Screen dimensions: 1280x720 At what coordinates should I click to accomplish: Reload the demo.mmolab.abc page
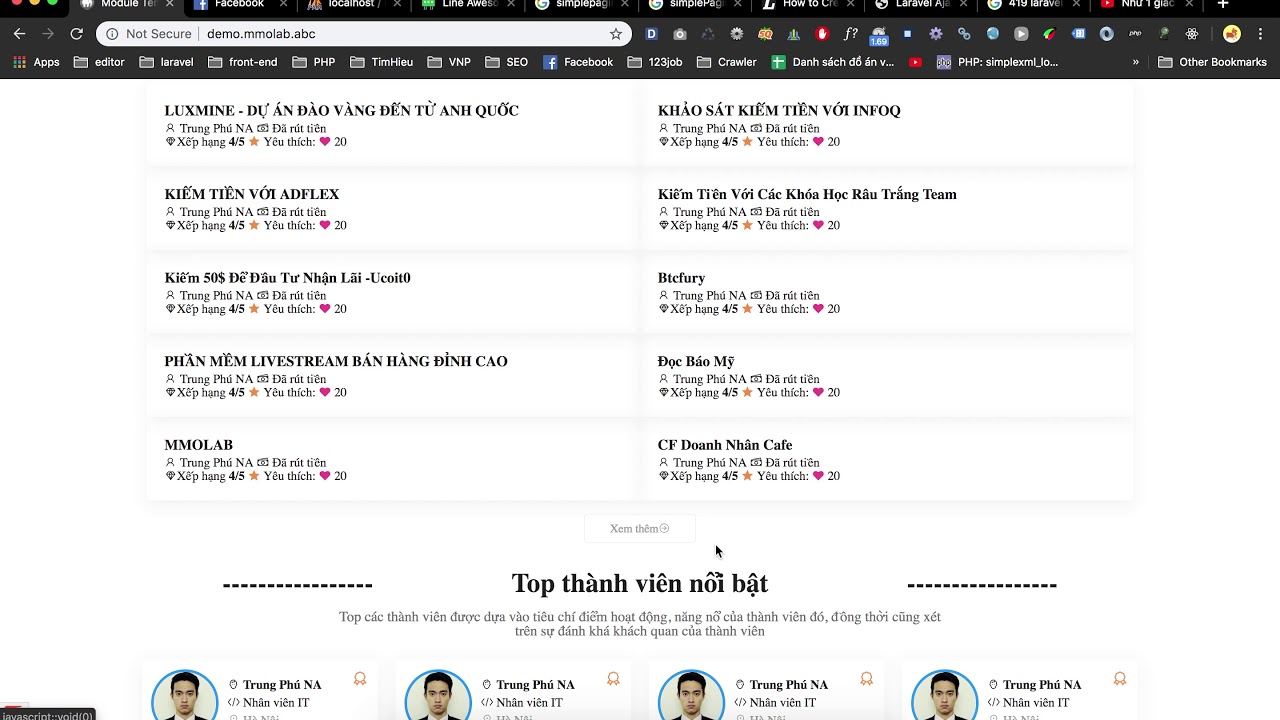tap(76, 34)
